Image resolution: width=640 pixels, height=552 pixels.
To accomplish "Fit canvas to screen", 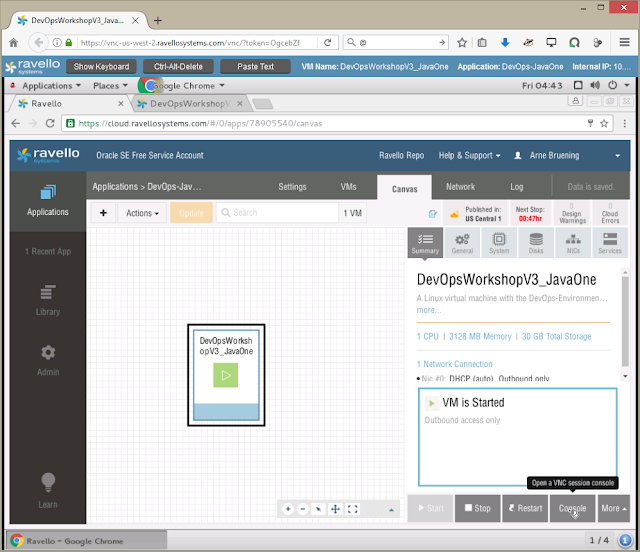I will [x=352, y=509].
